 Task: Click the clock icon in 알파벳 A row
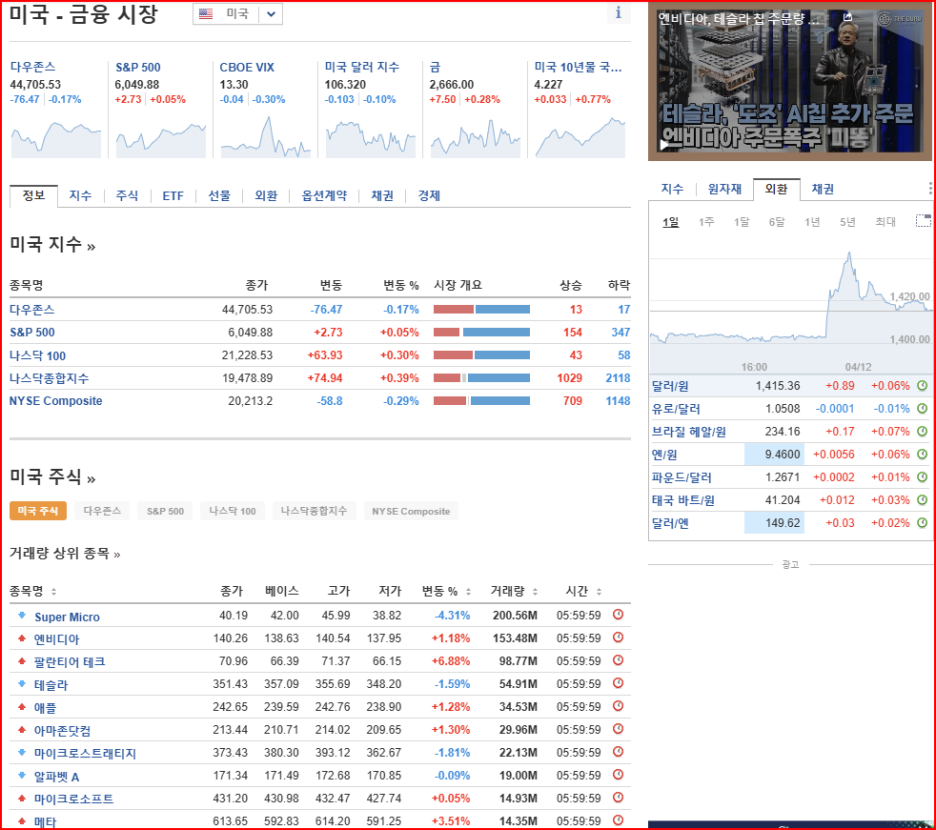[x=618, y=774]
